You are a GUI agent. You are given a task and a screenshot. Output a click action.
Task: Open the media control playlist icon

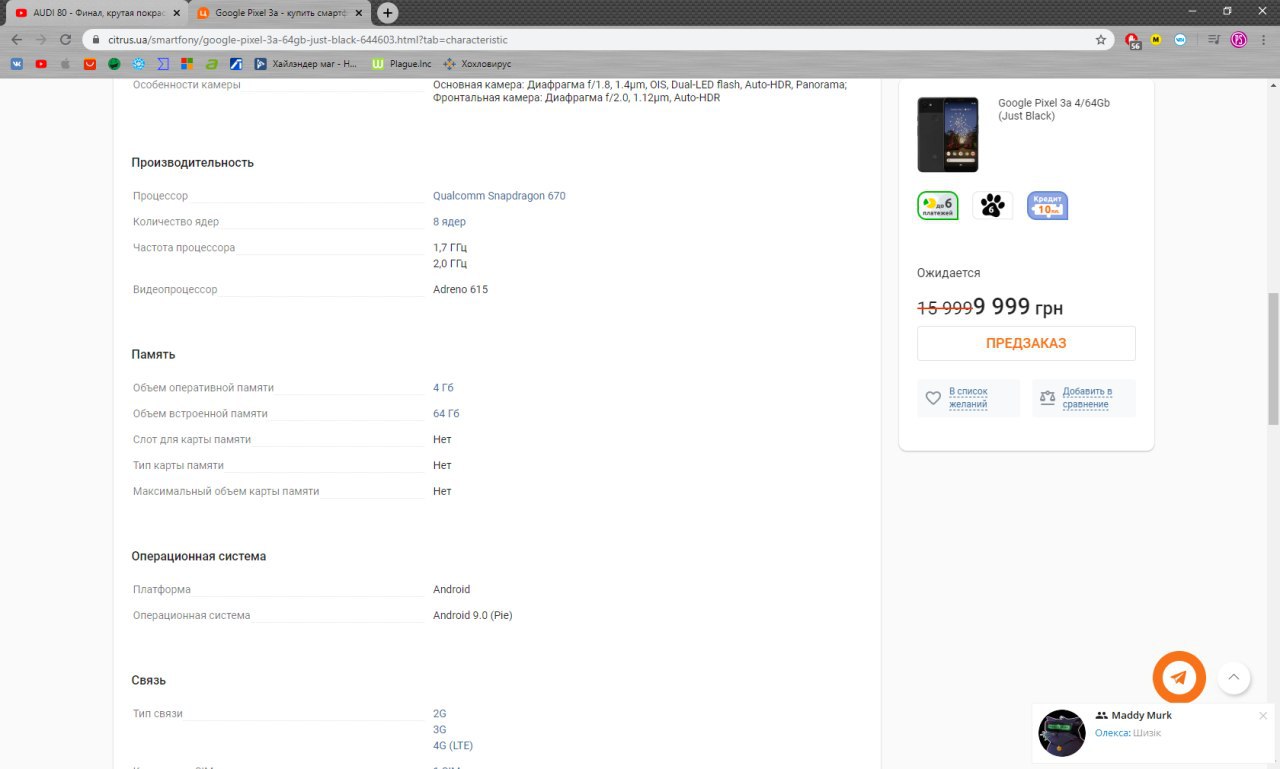1213,40
